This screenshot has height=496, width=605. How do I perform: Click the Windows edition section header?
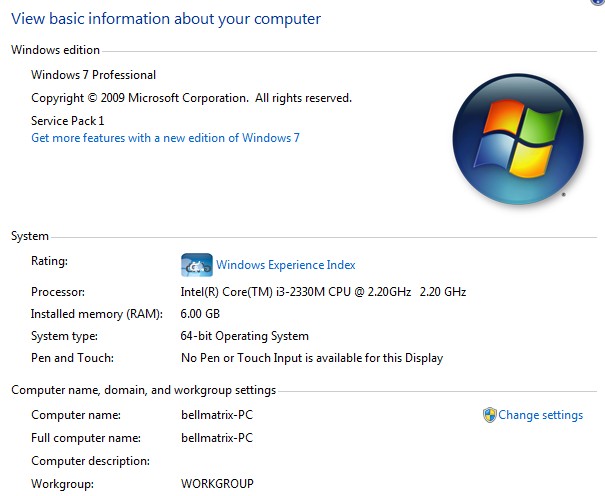[55, 50]
